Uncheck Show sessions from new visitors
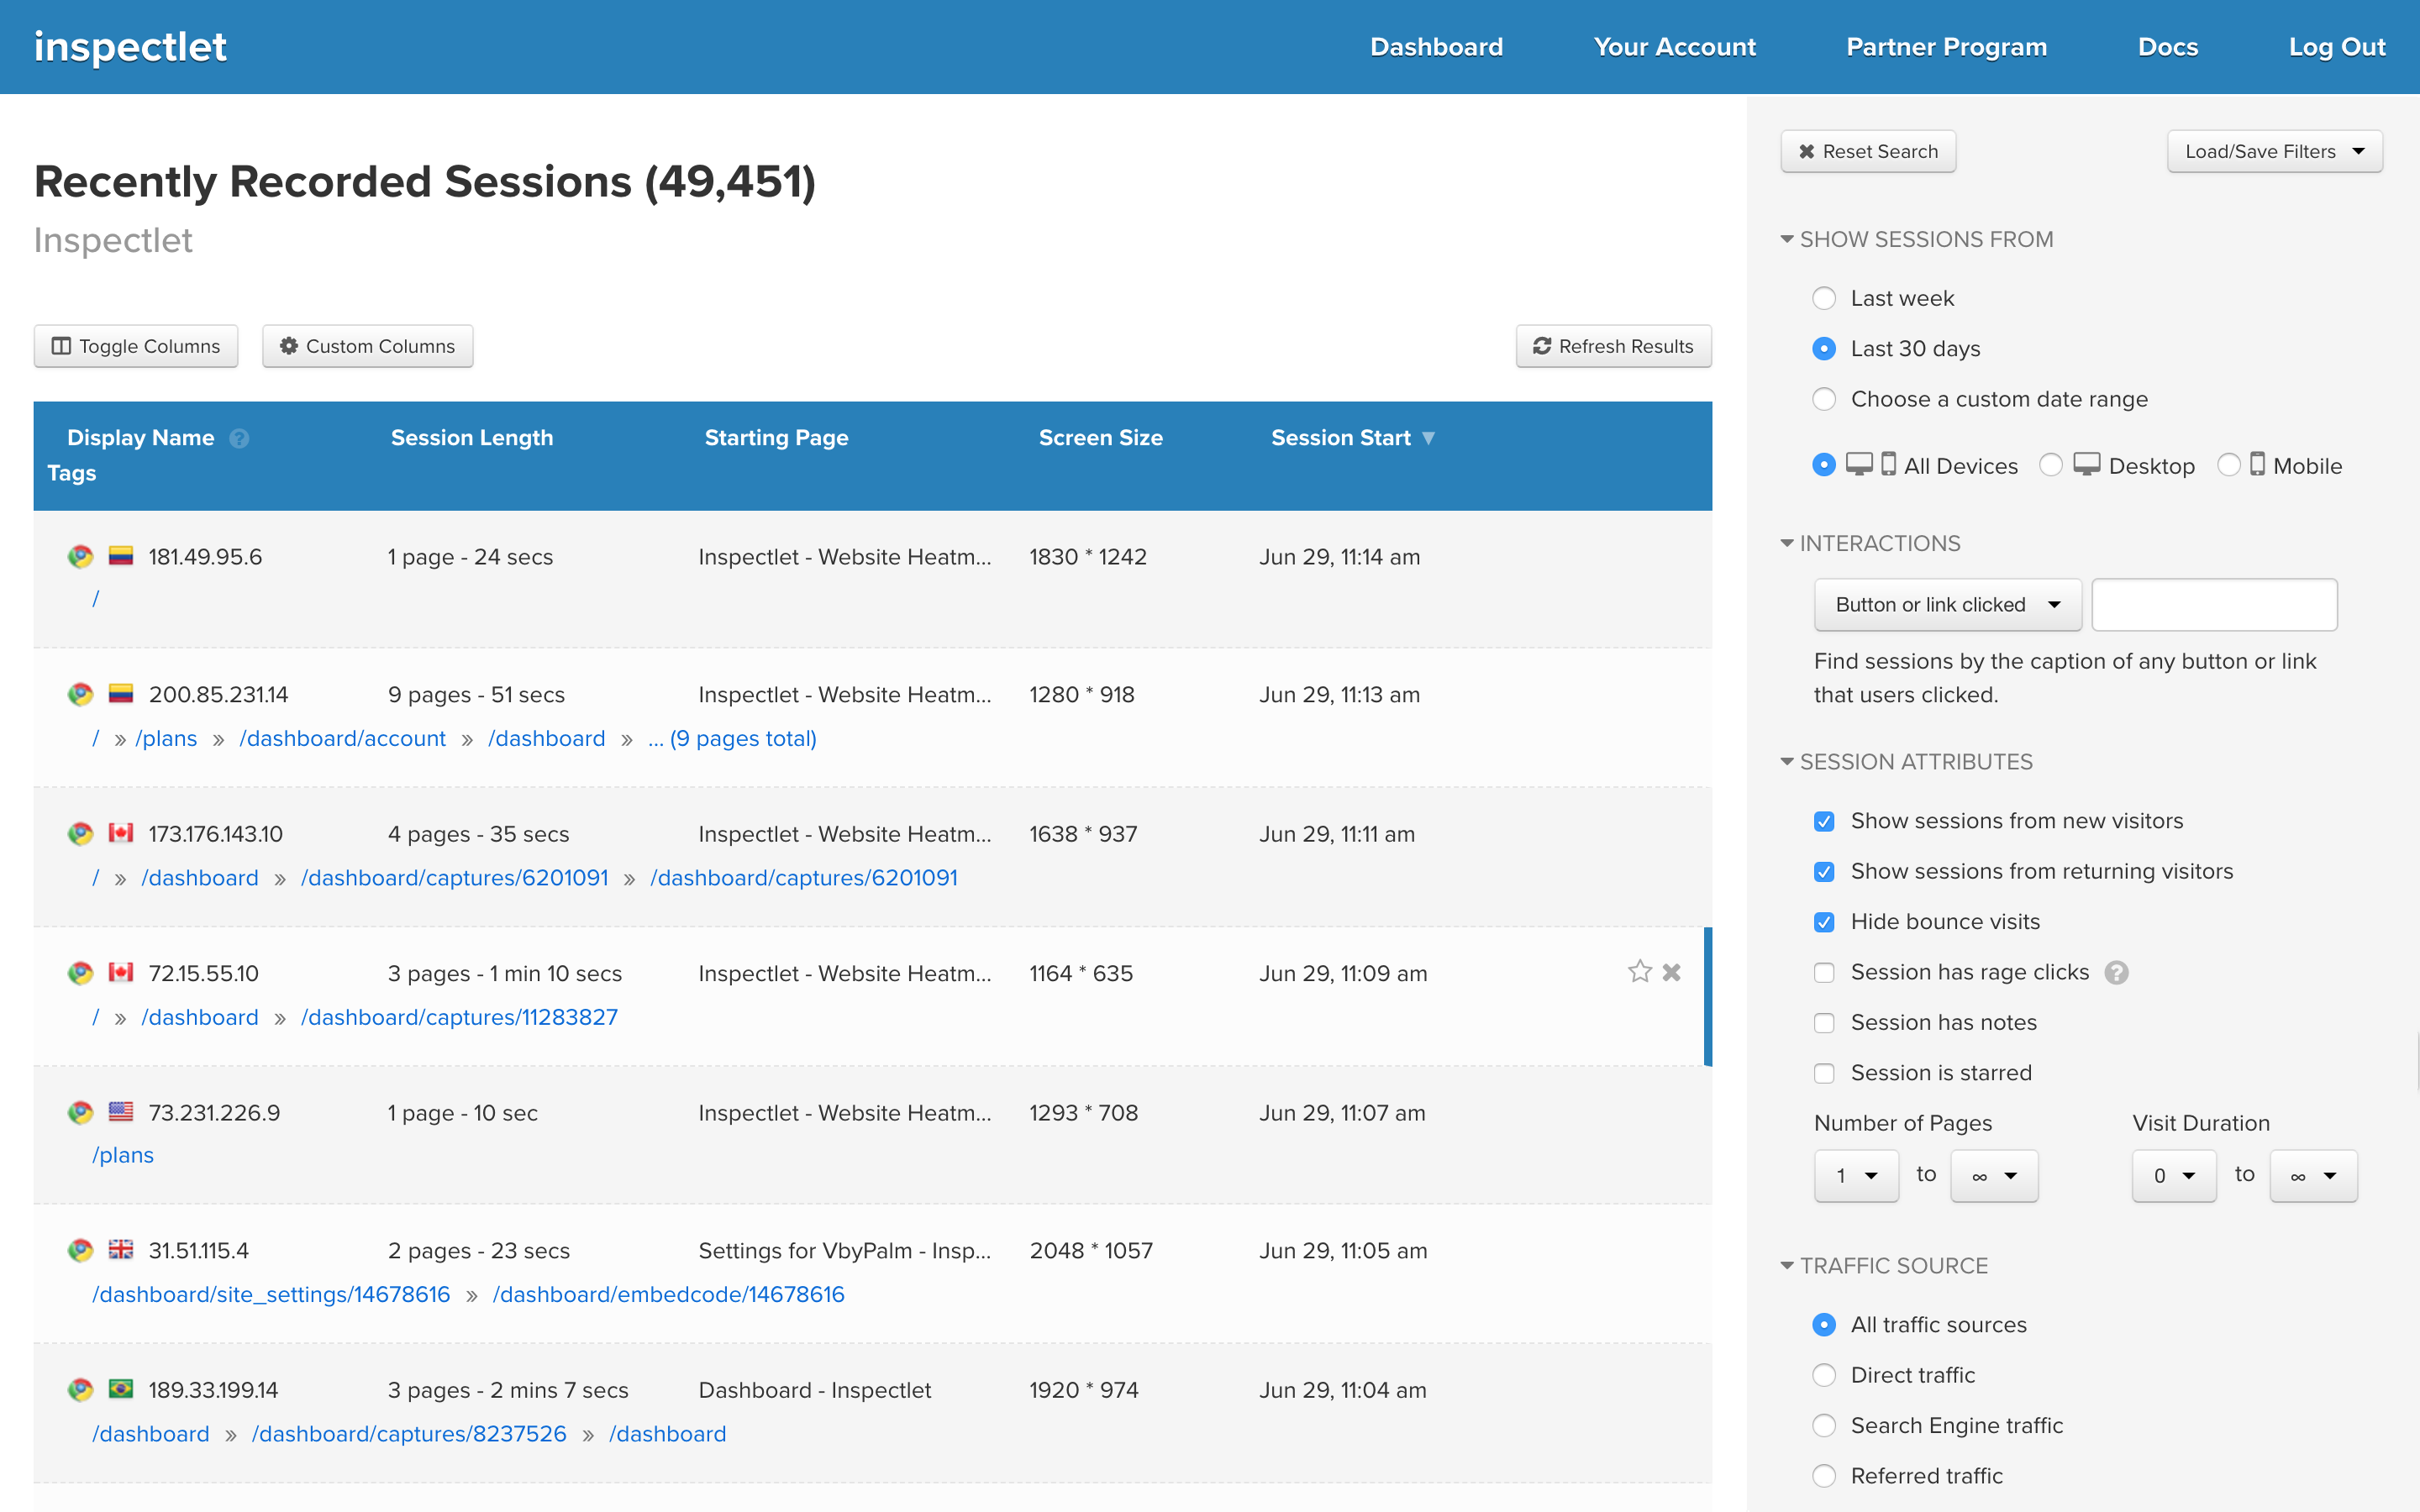The width and height of the screenshot is (2420, 1512). 1824,821
